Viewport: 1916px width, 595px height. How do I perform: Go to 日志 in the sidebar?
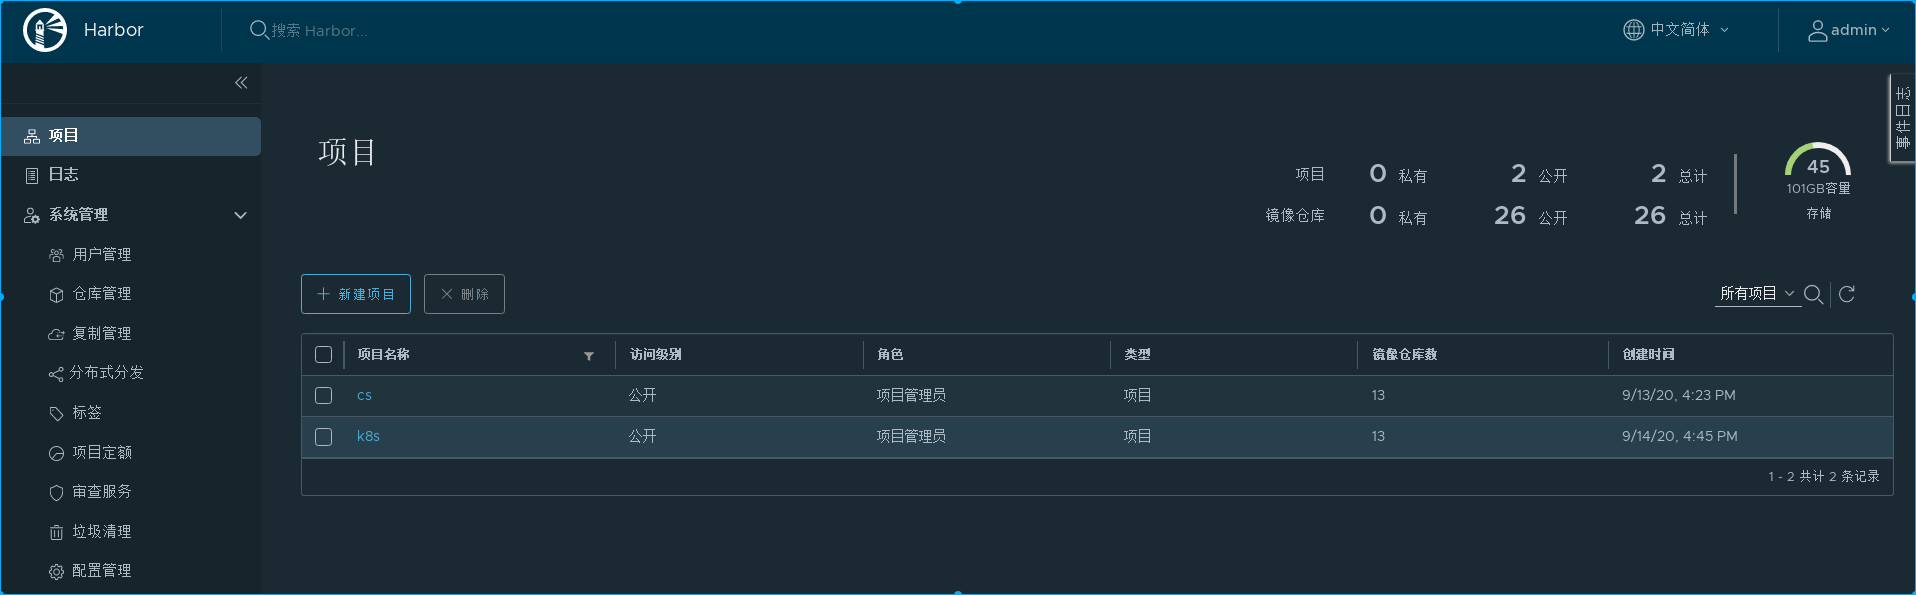click(63, 175)
